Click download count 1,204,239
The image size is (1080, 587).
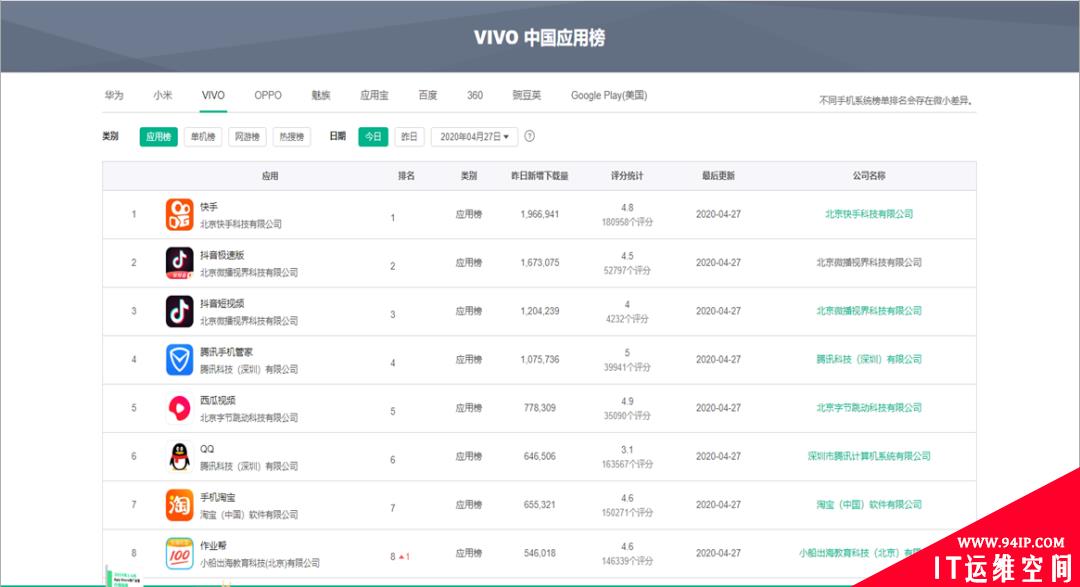coord(540,311)
